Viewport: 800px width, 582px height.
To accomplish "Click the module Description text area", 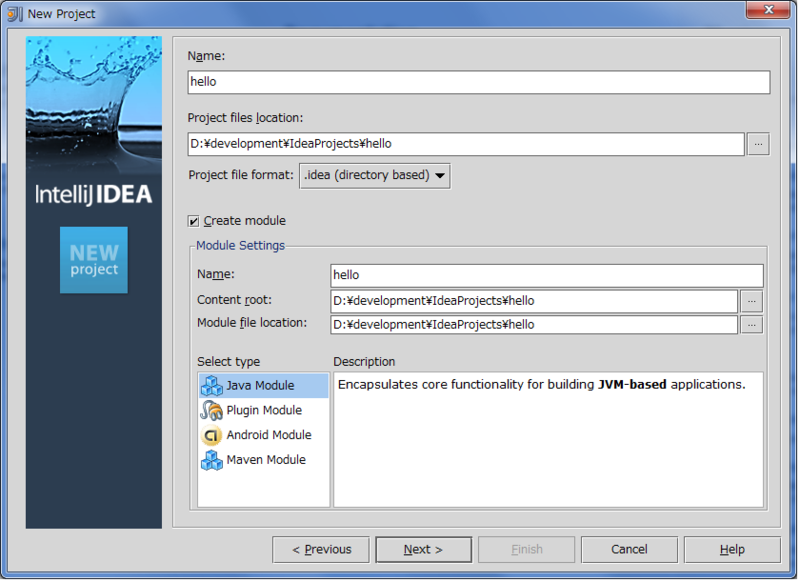I will (548, 440).
